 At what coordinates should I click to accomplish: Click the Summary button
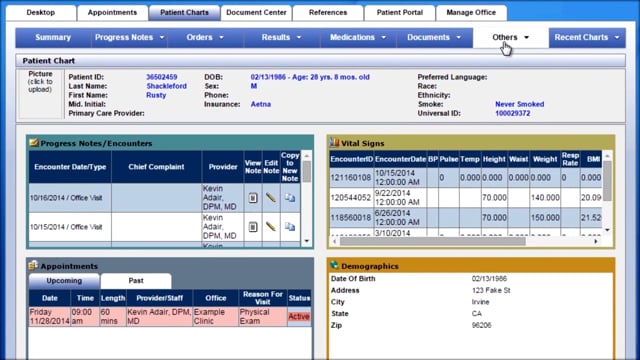53,38
